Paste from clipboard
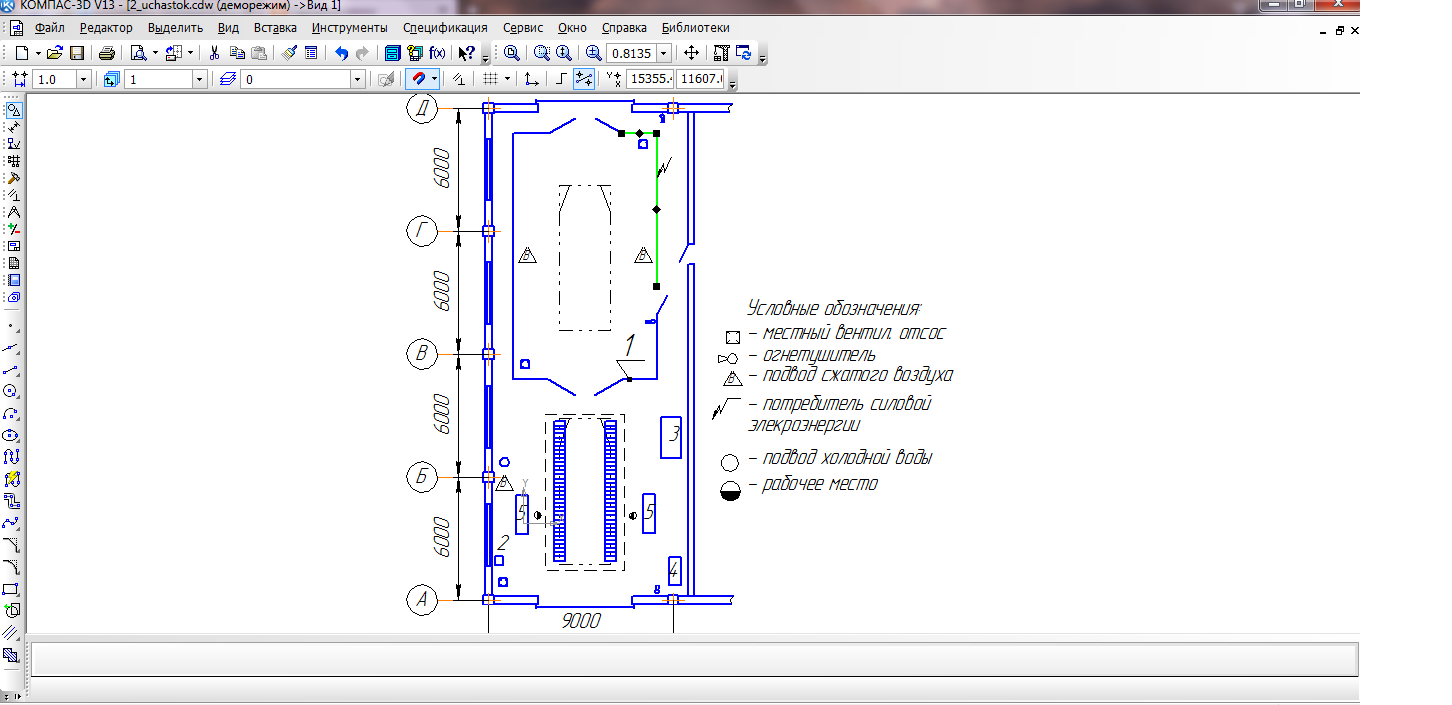 [x=259, y=53]
